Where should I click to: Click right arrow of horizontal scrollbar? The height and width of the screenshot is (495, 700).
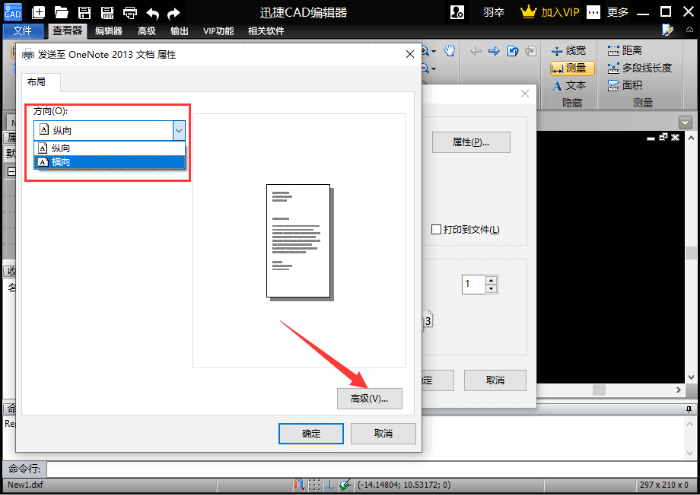click(x=679, y=390)
